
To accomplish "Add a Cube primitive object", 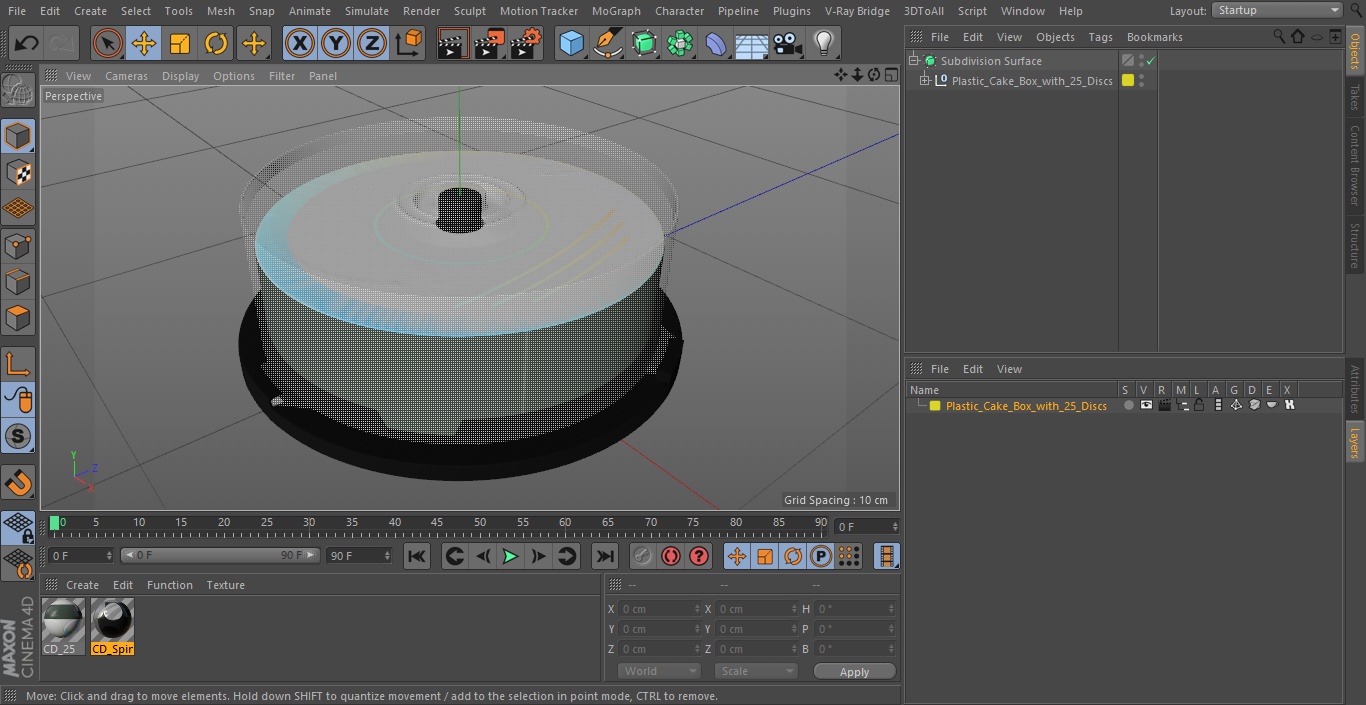I will click(x=571, y=43).
